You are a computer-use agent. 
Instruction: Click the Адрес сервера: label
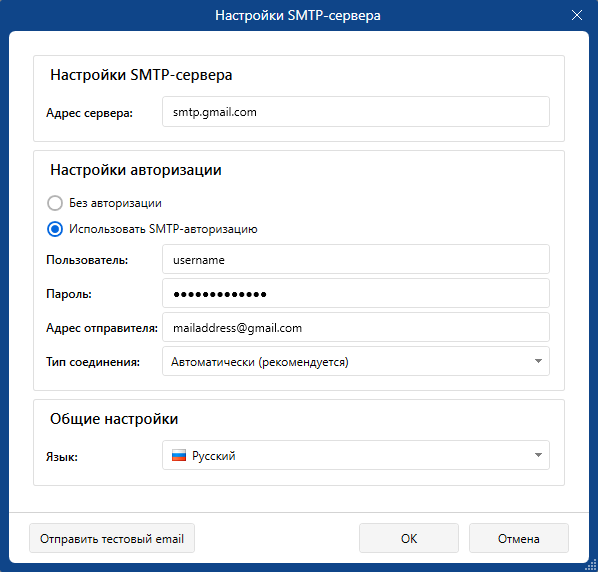point(90,113)
